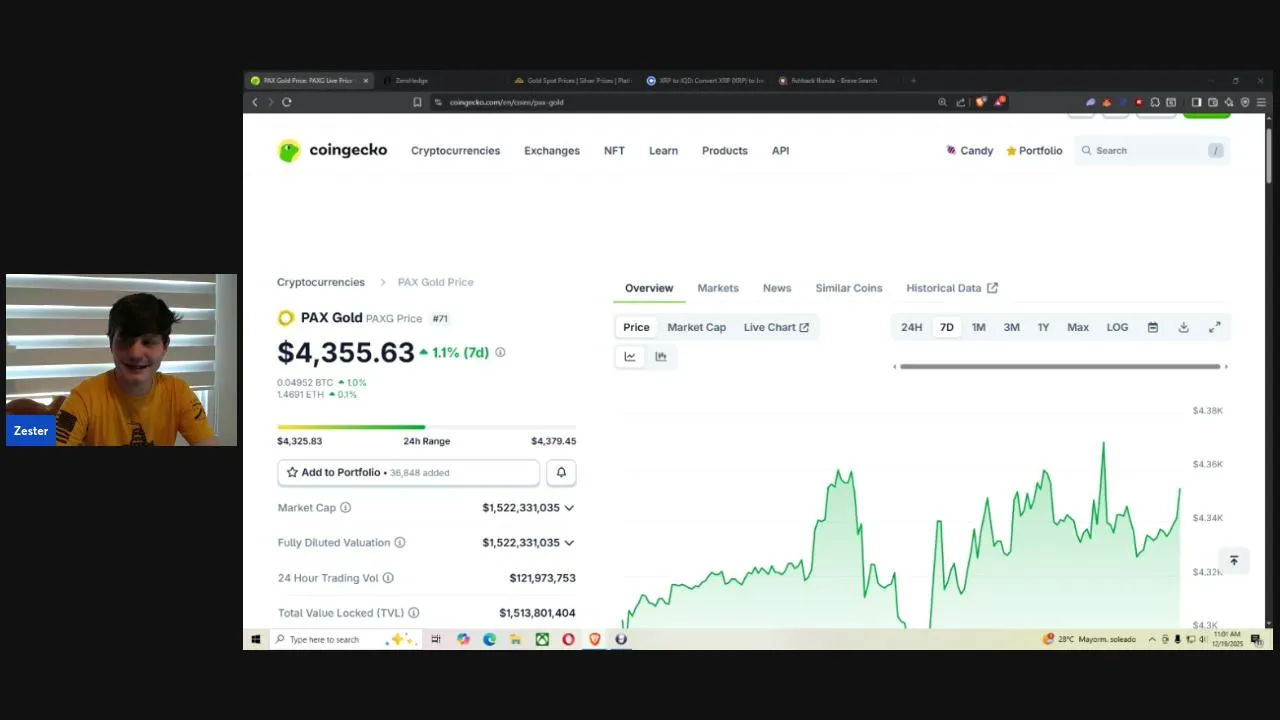Open Microsoft Edge from taskbar
1280x720 pixels.
tap(489, 639)
